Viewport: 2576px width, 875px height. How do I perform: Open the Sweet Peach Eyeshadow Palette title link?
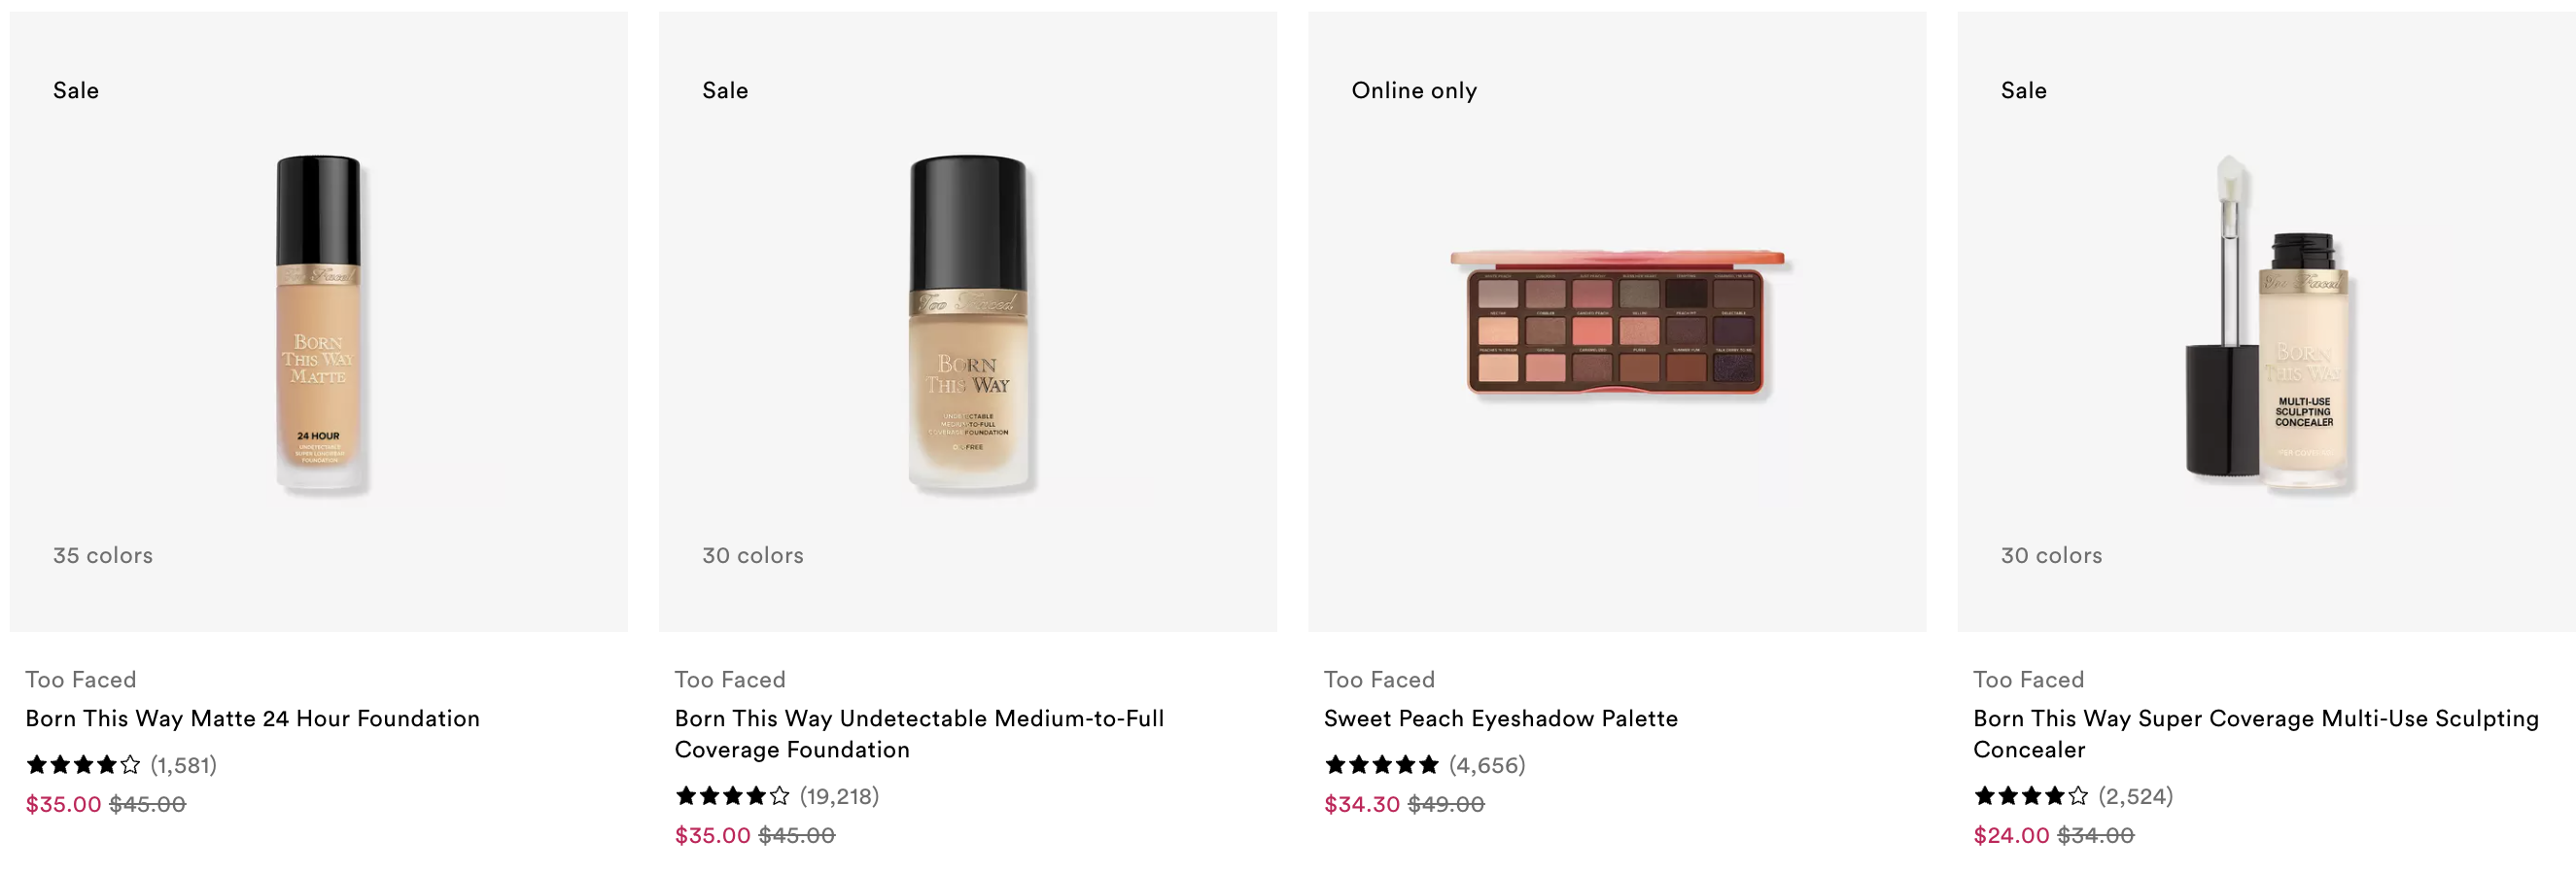1501,718
